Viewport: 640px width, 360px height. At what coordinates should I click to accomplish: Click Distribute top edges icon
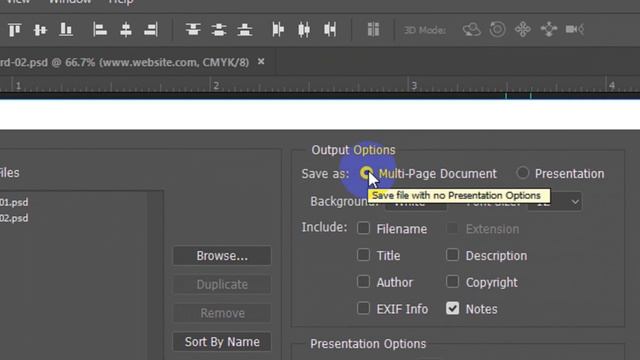click(193, 30)
